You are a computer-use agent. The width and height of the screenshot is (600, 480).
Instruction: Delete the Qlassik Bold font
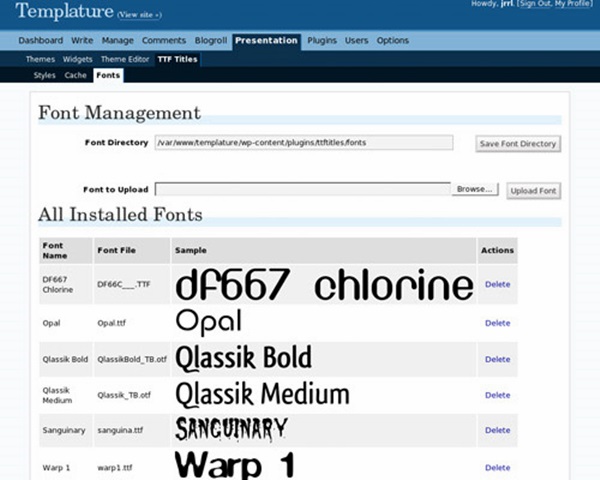point(497,359)
